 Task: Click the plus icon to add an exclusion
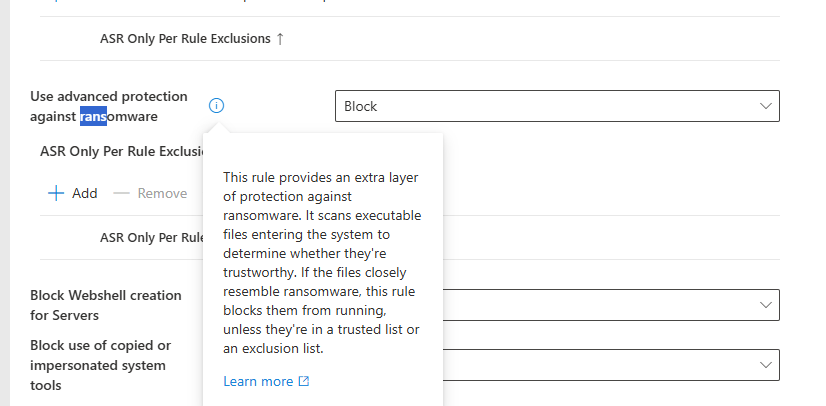(56, 193)
